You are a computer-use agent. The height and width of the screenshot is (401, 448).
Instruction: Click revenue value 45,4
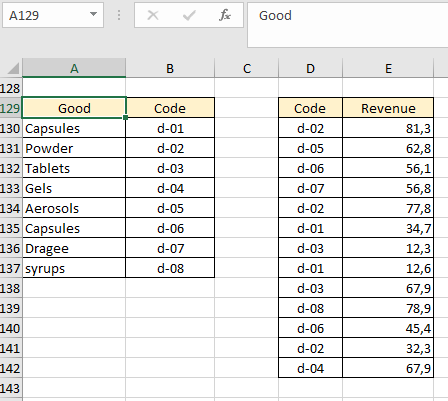(x=388, y=328)
